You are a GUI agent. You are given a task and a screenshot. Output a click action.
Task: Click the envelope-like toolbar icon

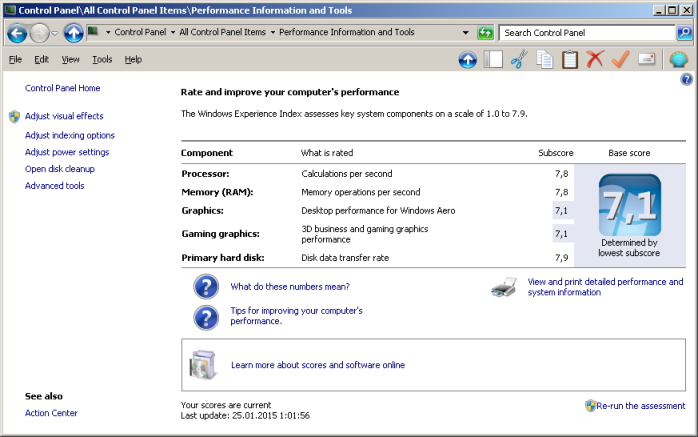pyautogui.click(x=646, y=59)
